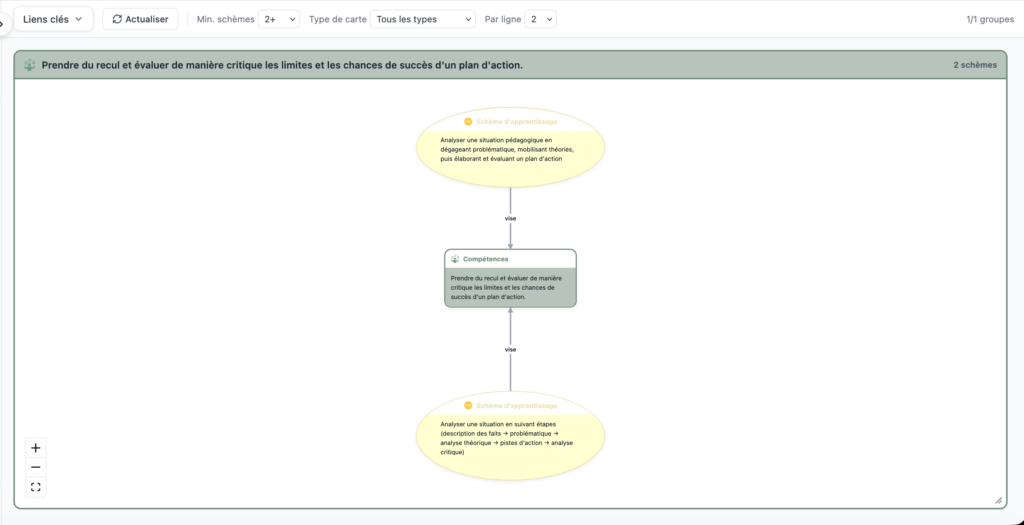Click the sidebar expand arrow at top left

click(x=2, y=24)
